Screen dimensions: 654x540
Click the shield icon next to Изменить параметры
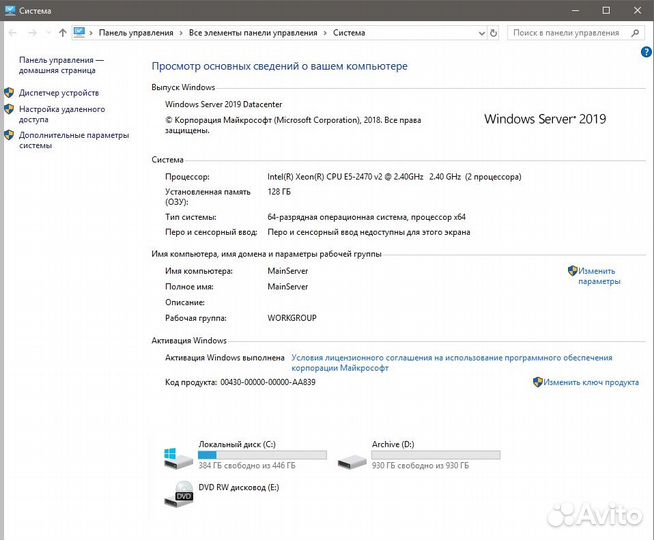[x=573, y=271]
